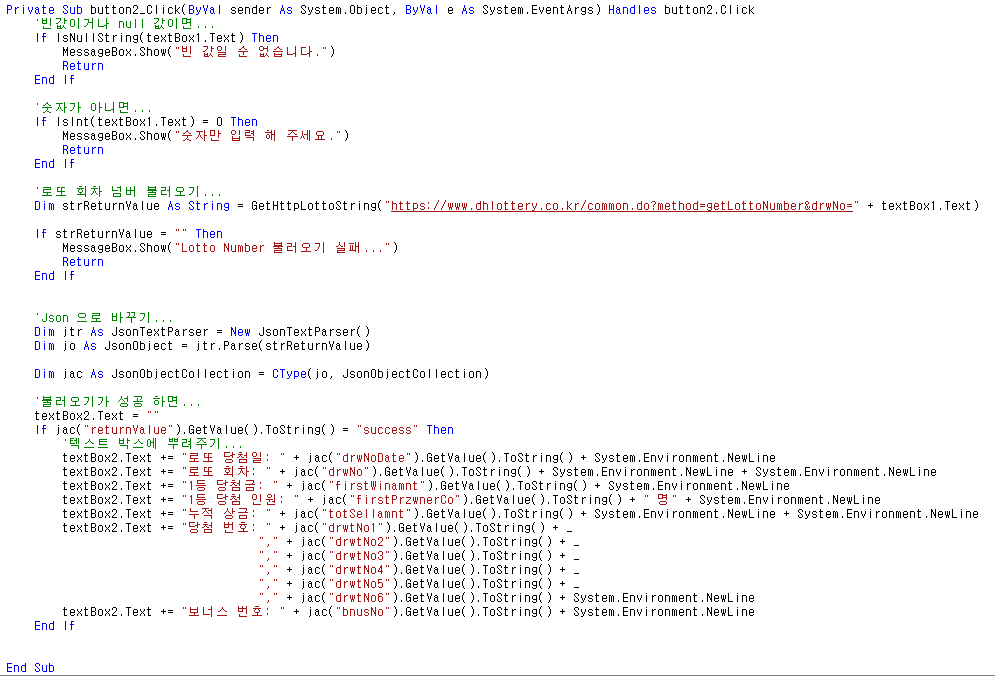Click the string "당첨 번호: "
Viewport: 995px width, 676px height.
227,527
